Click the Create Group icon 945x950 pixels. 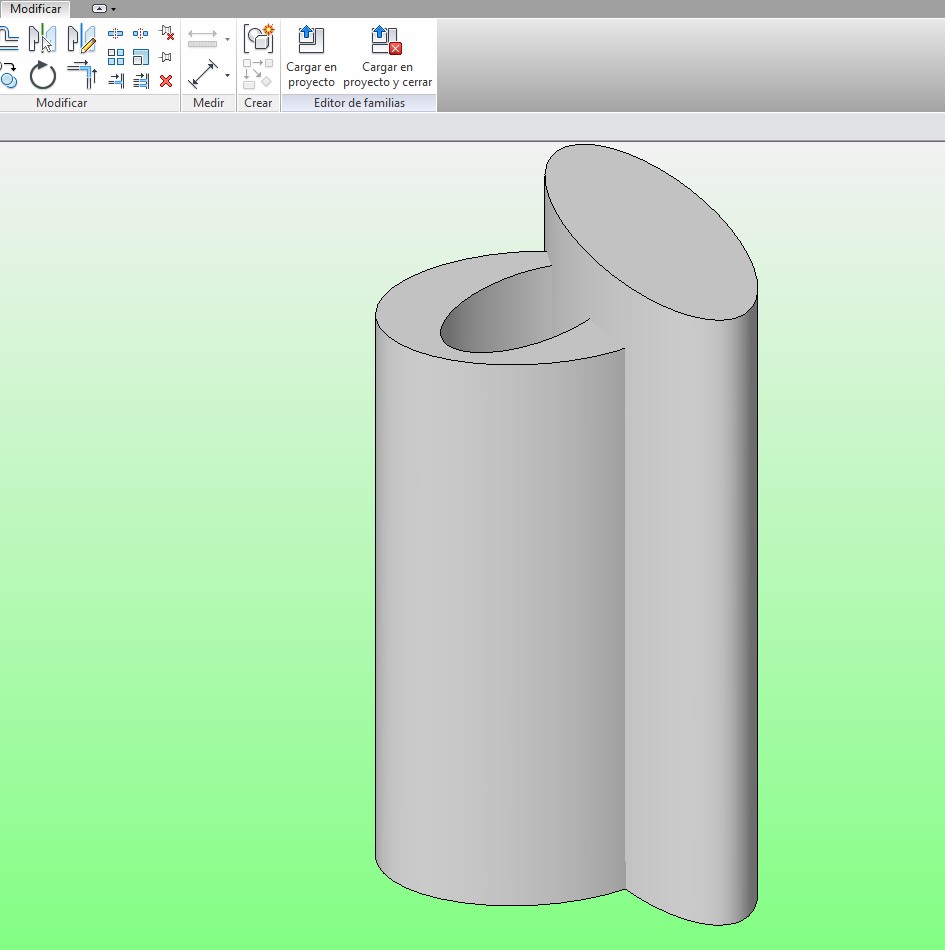pyautogui.click(x=259, y=39)
